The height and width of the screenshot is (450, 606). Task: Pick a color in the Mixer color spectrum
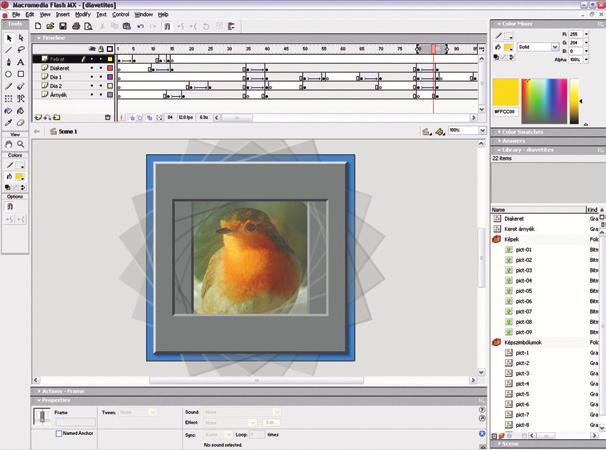544,101
